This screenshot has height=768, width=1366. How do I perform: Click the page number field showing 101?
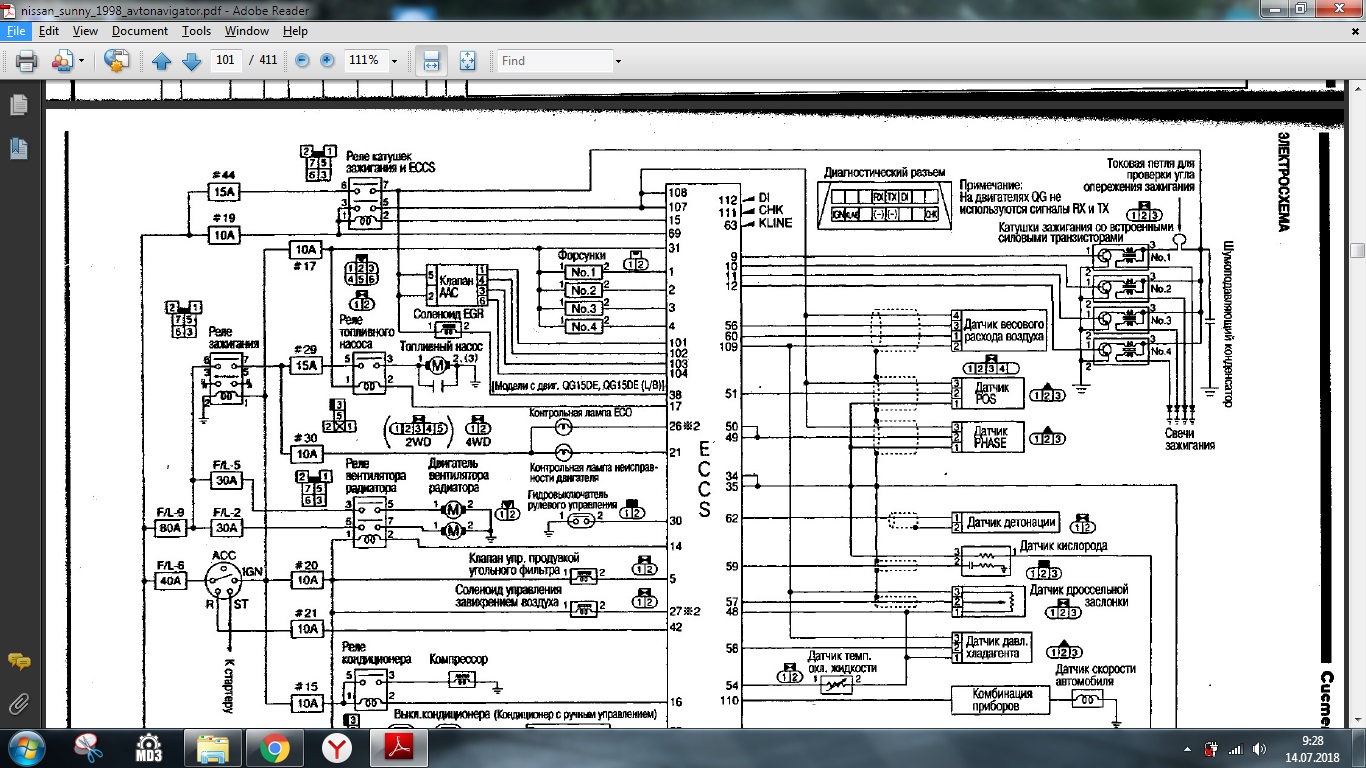[x=225, y=60]
